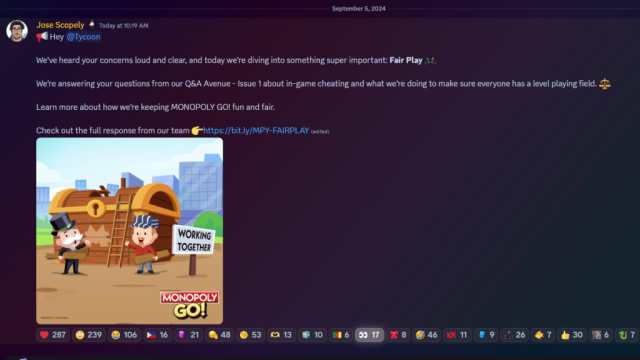Open the Monopoly GO Working Together image

(129, 231)
